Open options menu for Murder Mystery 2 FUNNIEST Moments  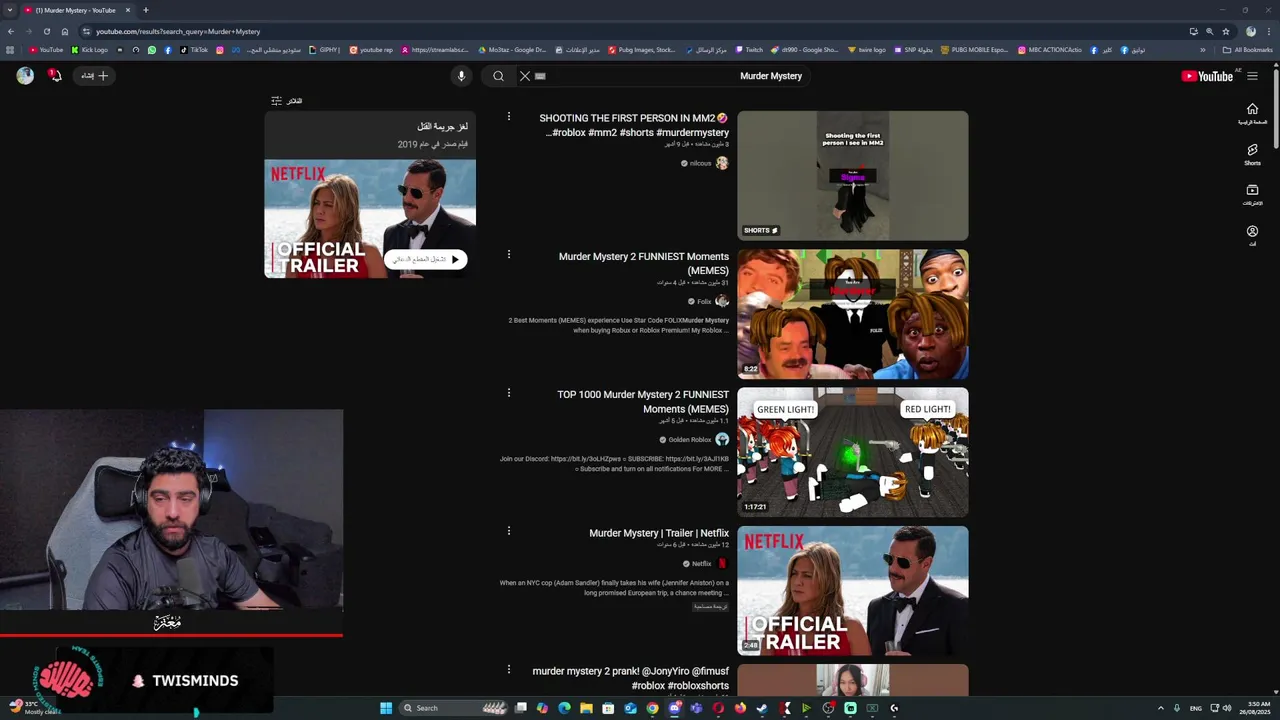click(508, 255)
